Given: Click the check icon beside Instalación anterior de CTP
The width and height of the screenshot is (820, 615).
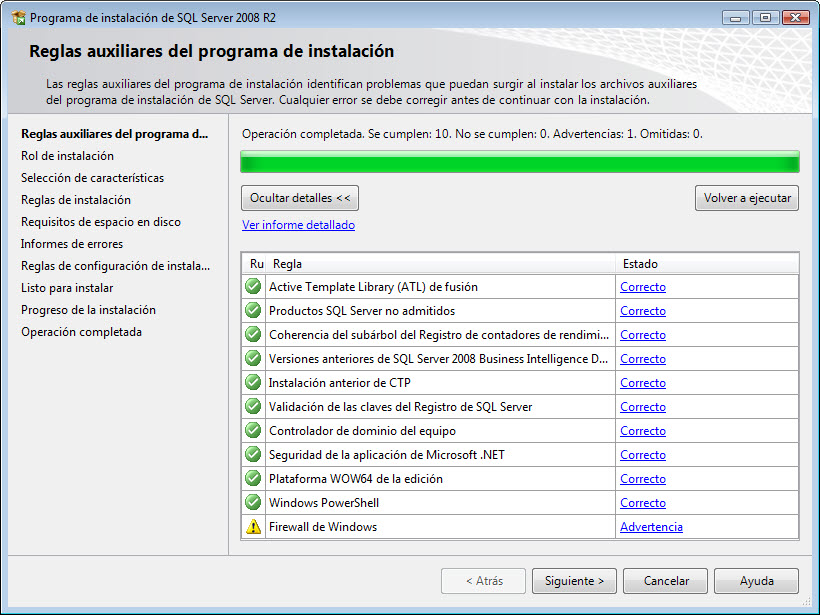Looking at the screenshot, I should (253, 383).
